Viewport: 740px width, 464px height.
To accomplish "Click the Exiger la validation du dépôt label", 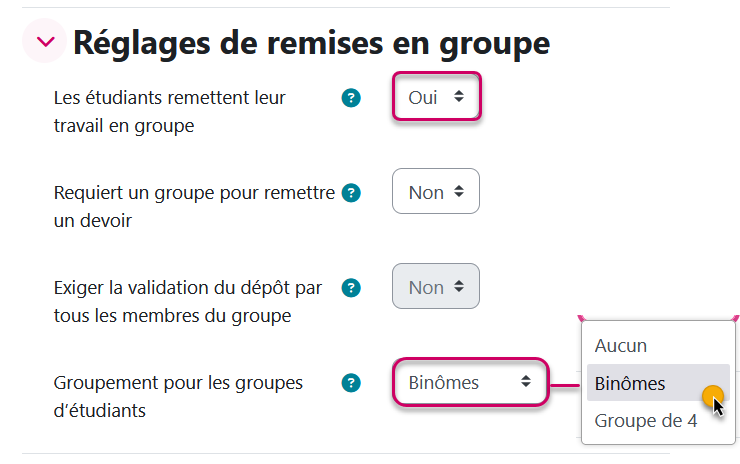I will click(188, 302).
